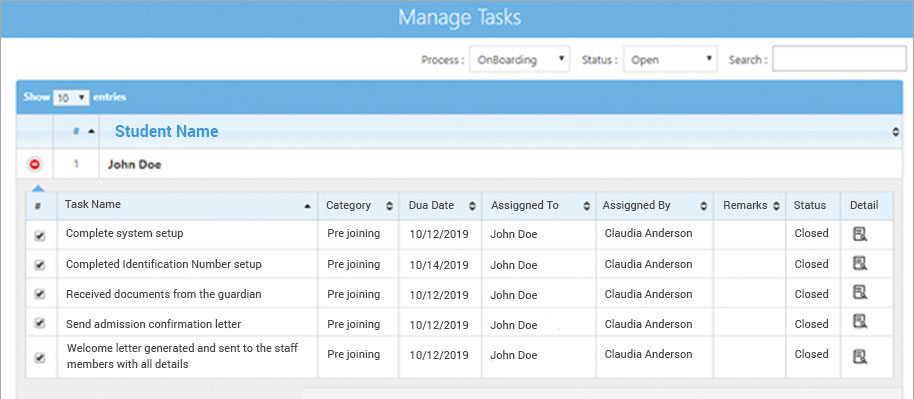Click in the Search input field

pyautogui.click(x=839, y=59)
